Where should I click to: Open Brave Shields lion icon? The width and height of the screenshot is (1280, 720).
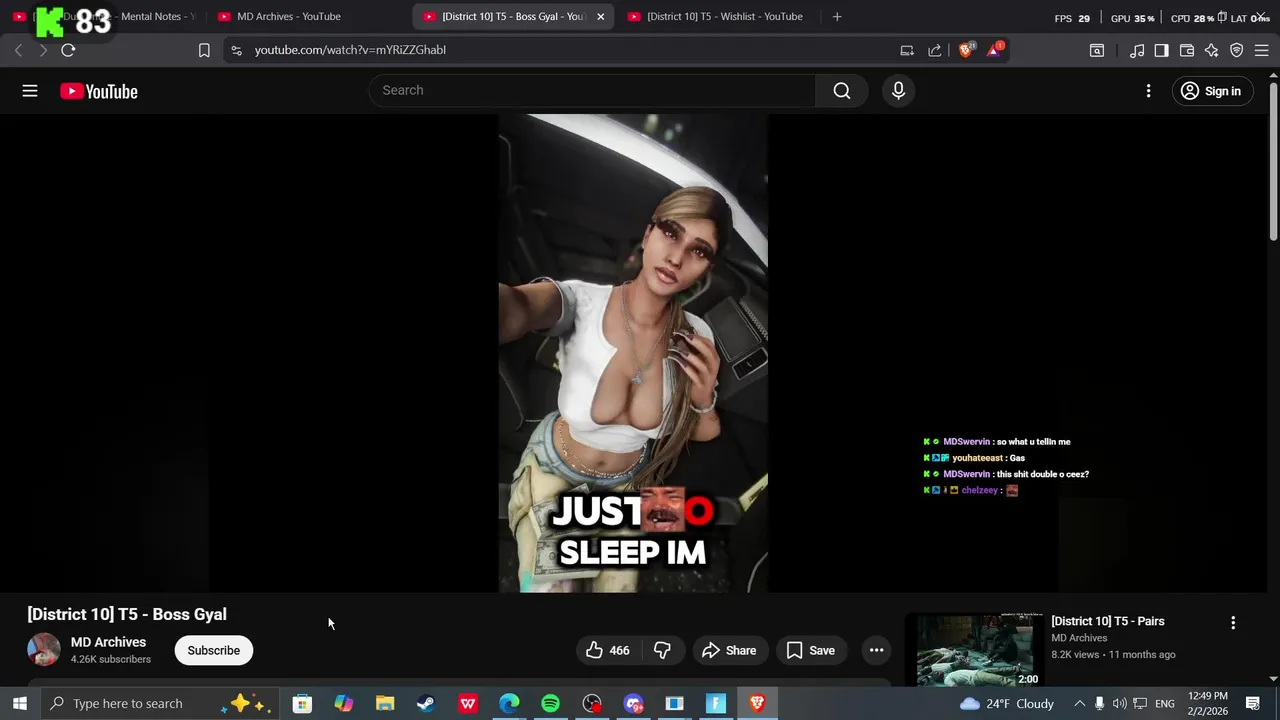966,50
